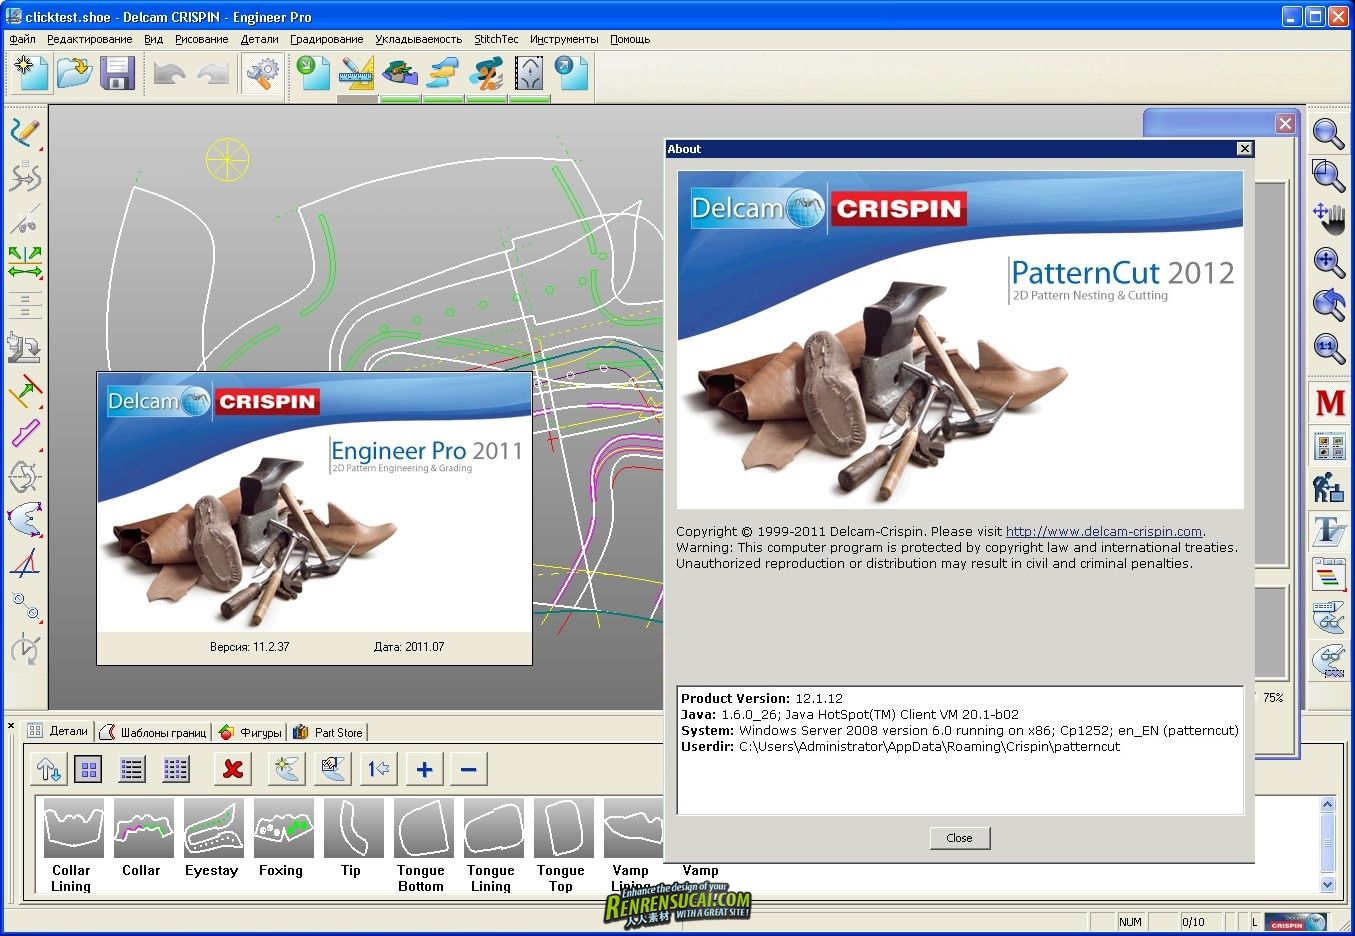Click the magnifier zoom icon in right toolbar
Image resolution: width=1355 pixels, height=936 pixels.
(x=1329, y=133)
